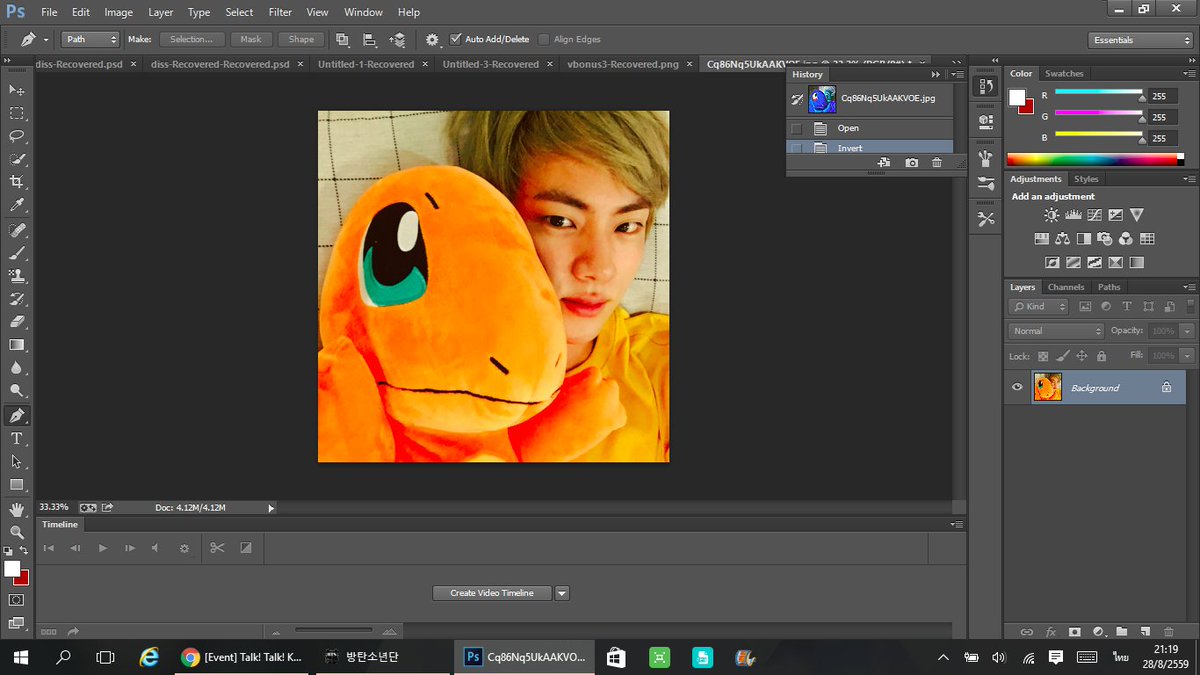Toggle Lock transparent pixels
The height and width of the screenshot is (675, 1200).
coord(1043,356)
